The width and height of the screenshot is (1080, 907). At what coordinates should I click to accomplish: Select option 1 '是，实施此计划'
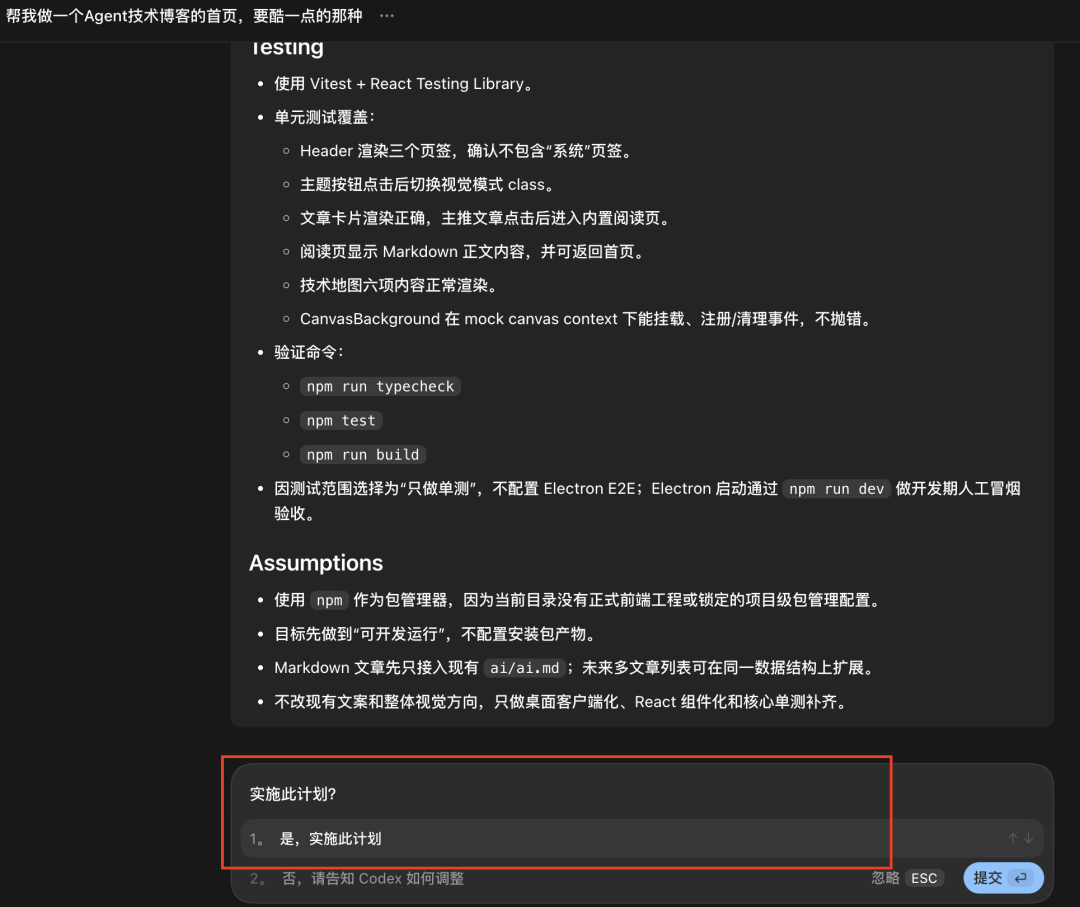coord(642,838)
